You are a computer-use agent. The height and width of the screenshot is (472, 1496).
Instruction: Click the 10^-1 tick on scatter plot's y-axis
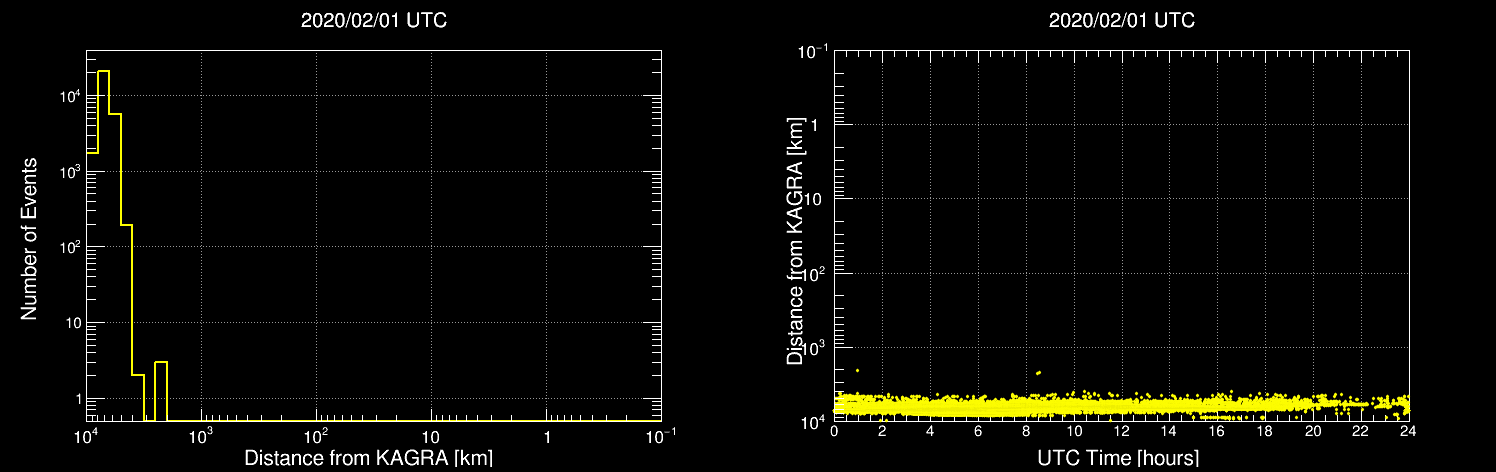(811, 50)
